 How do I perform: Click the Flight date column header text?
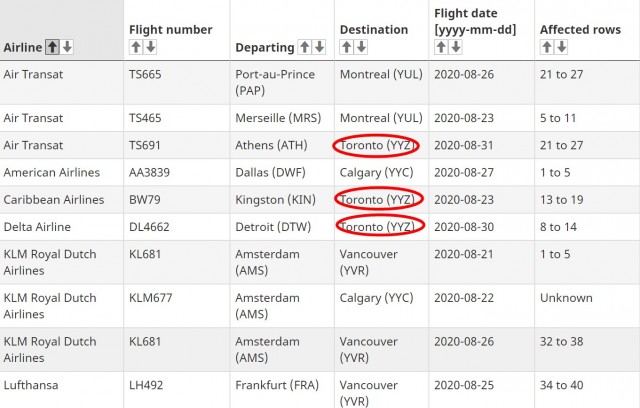pos(475,21)
